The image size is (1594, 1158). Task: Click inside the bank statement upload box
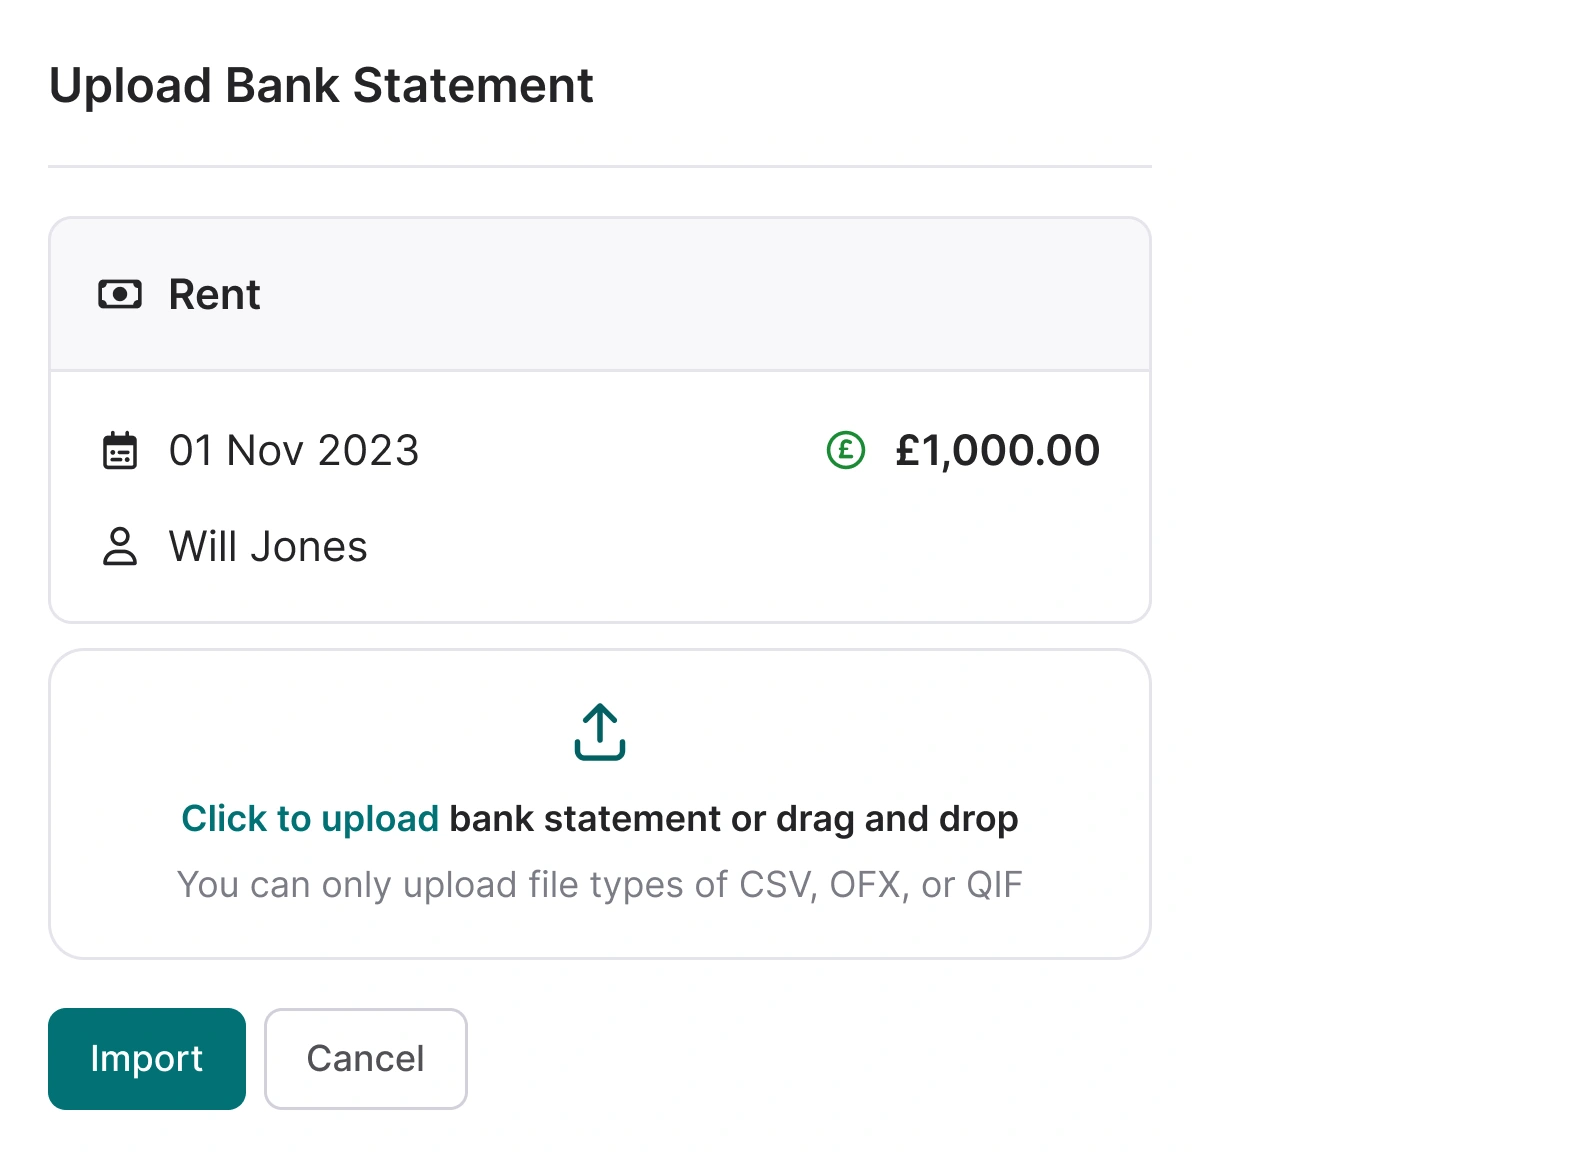pos(599,802)
